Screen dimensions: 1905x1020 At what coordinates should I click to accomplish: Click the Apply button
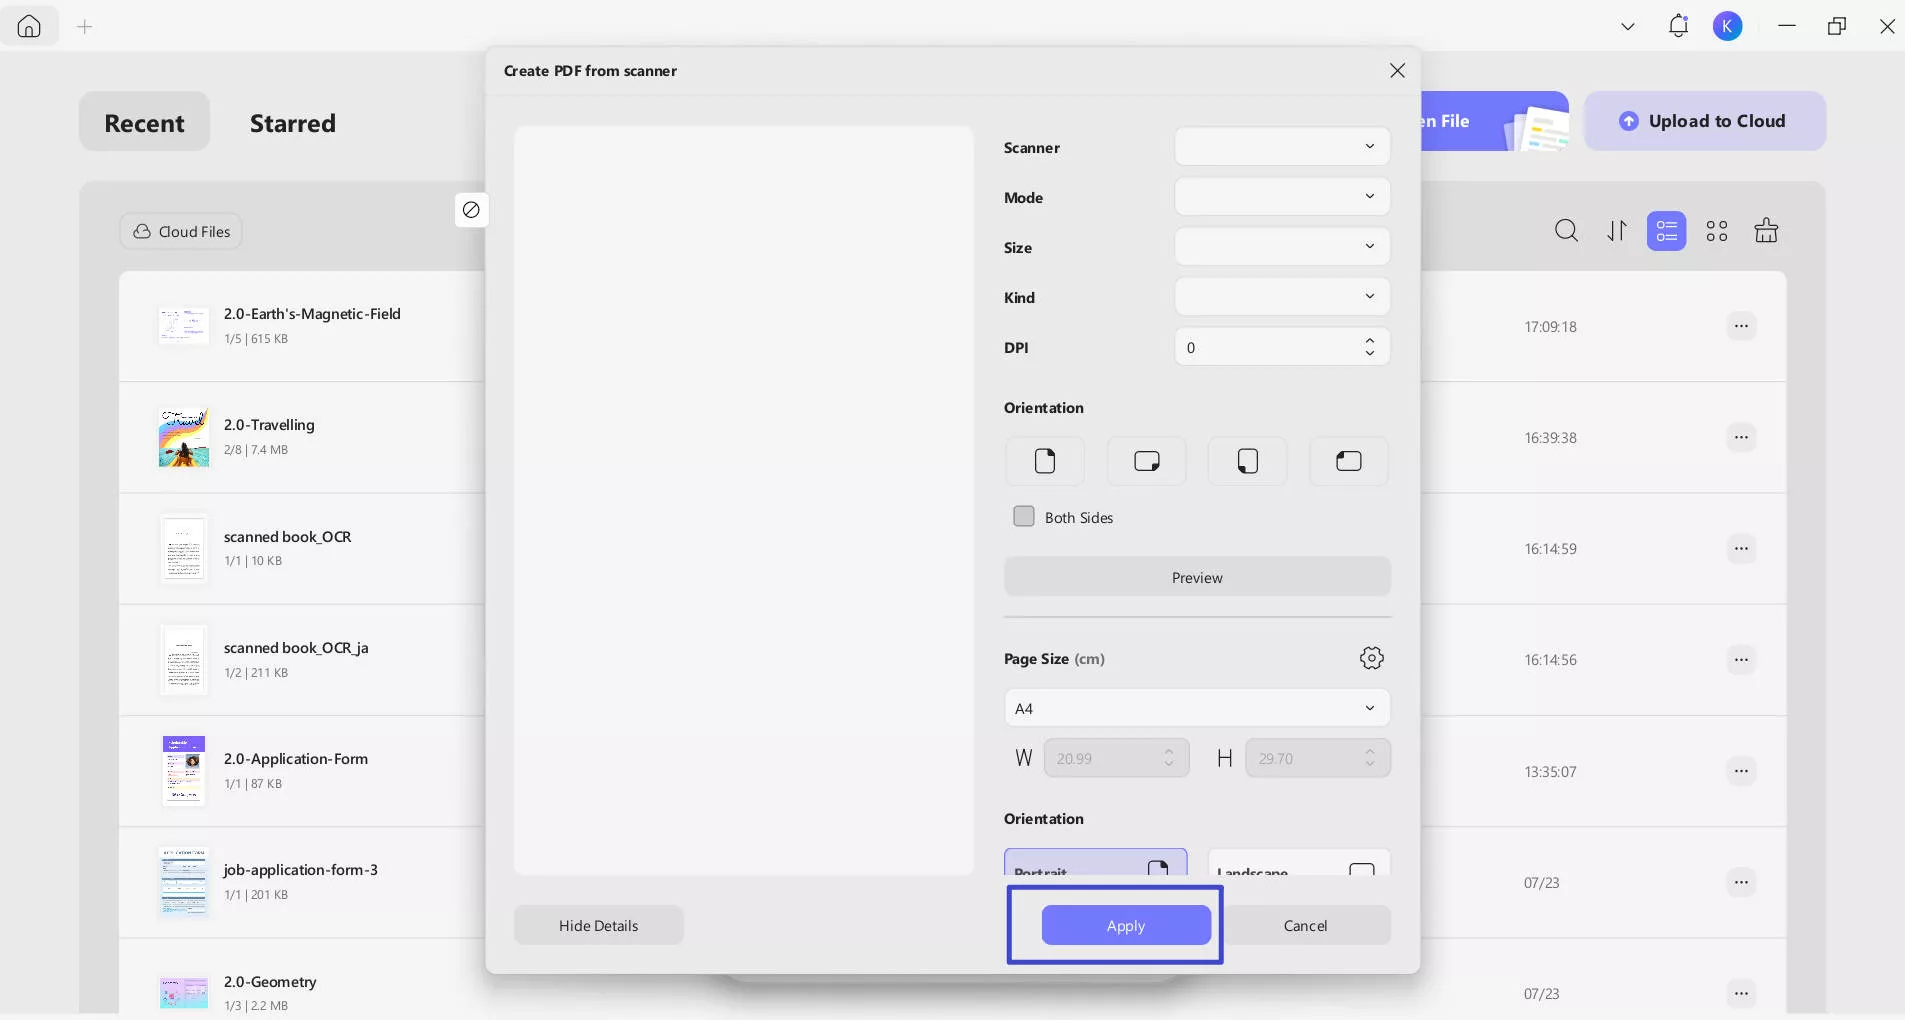(1124, 925)
